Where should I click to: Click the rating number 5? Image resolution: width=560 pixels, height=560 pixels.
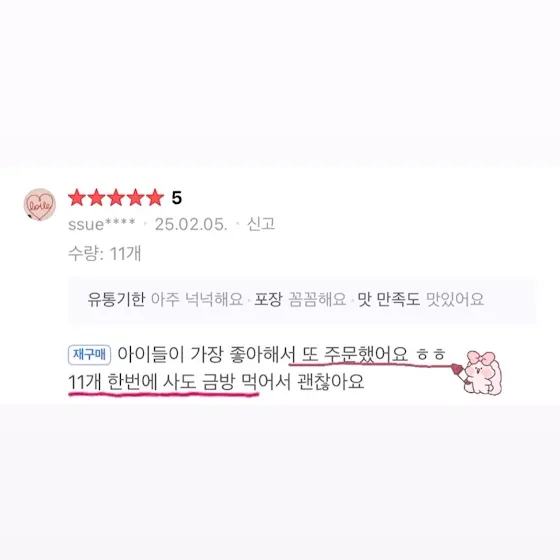coord(177,198)
